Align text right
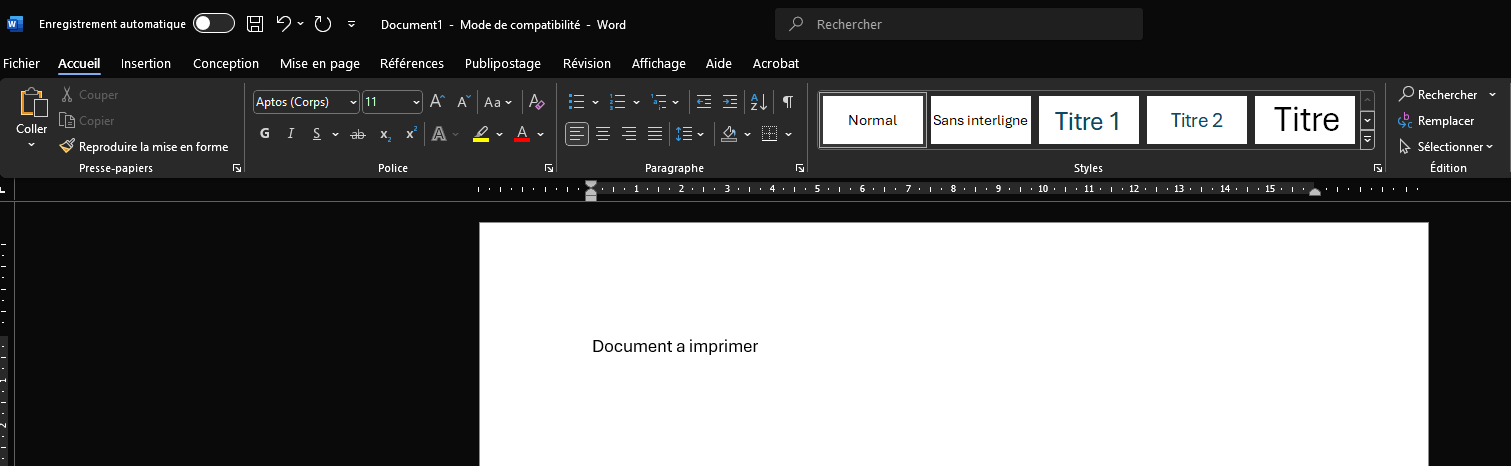 pyautogui.click(x=629, y=134)
